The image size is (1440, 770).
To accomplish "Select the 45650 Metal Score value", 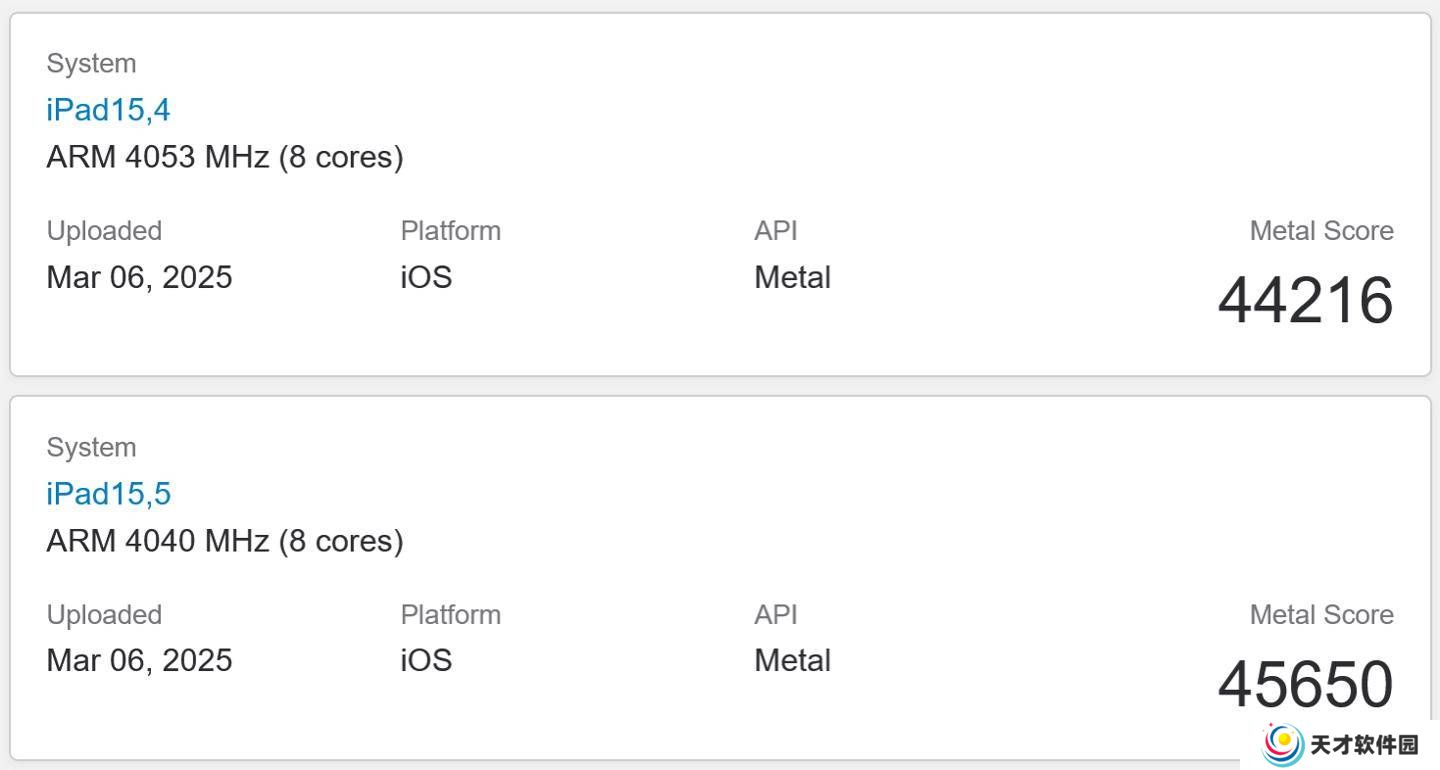I will (x=1305, y=685).
